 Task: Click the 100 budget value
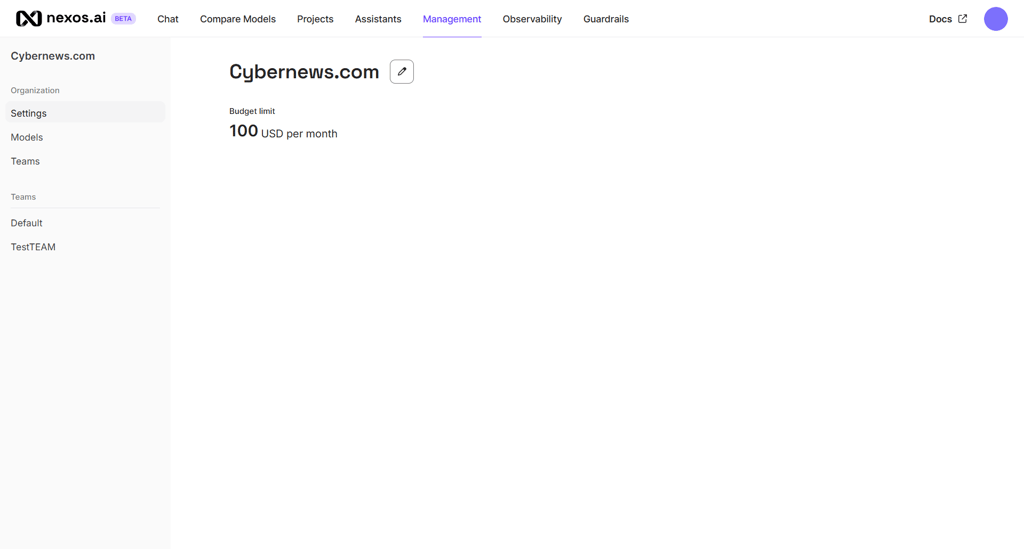pos(244,131)
